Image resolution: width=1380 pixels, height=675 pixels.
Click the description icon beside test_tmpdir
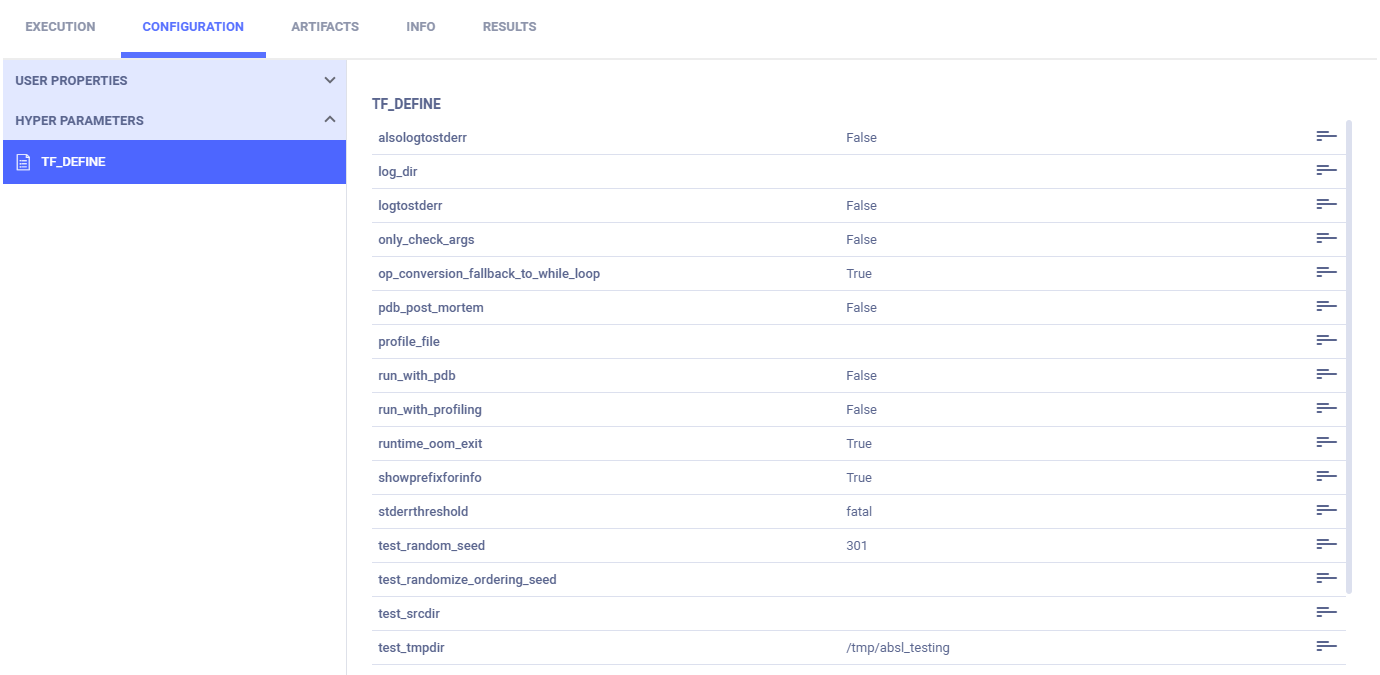[x=1326, y=647]
